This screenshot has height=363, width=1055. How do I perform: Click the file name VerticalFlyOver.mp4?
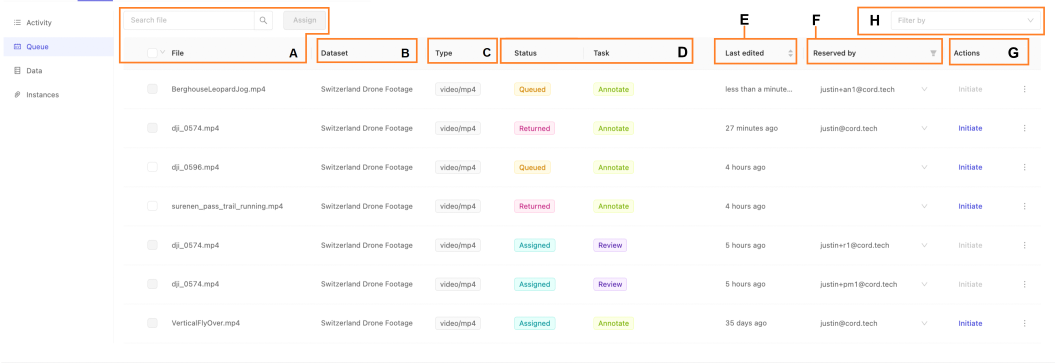click(206, 323)
